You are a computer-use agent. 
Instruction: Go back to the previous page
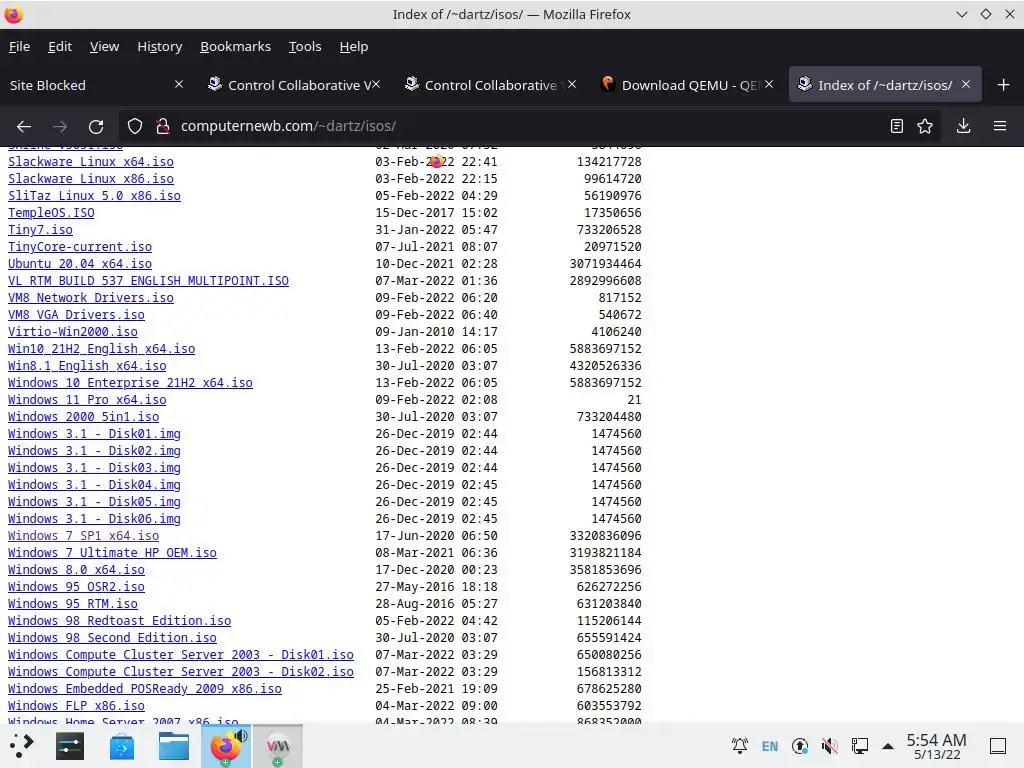24,126
